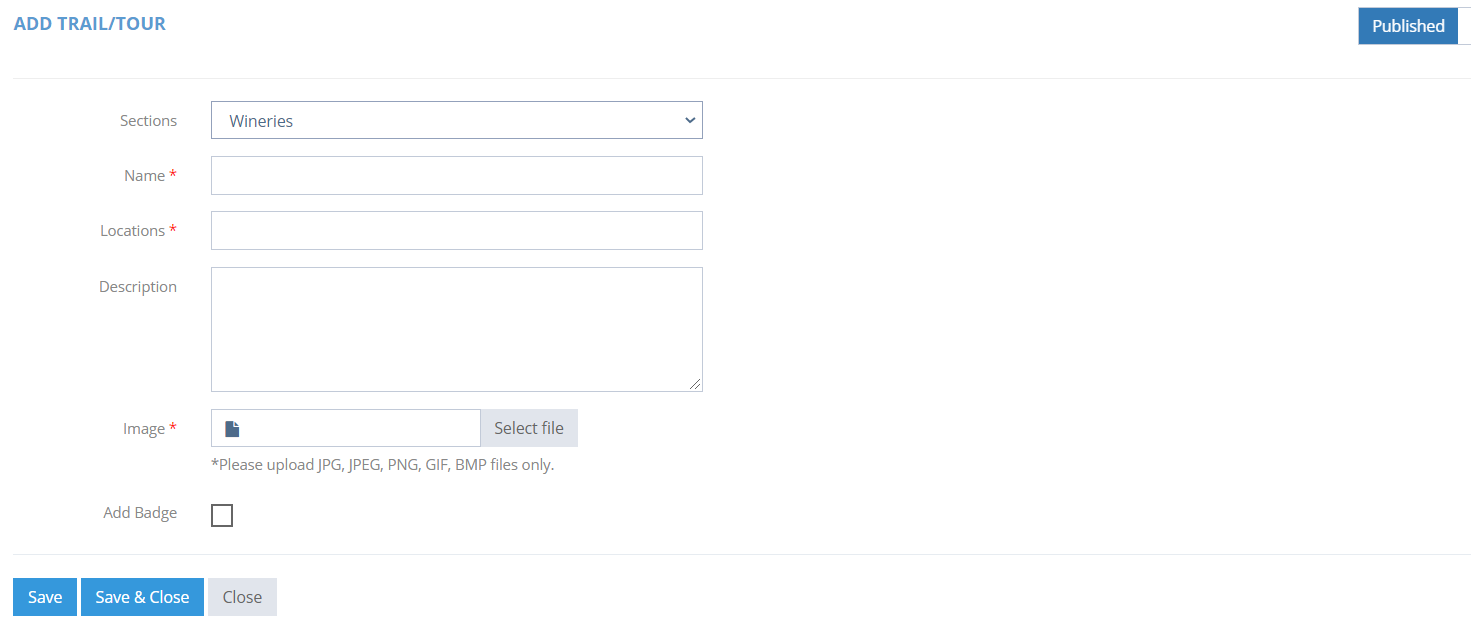Image resolution: width=1471 pixels, height=638 pixels.
Task: Click the Sections field label
Action: 148,120
